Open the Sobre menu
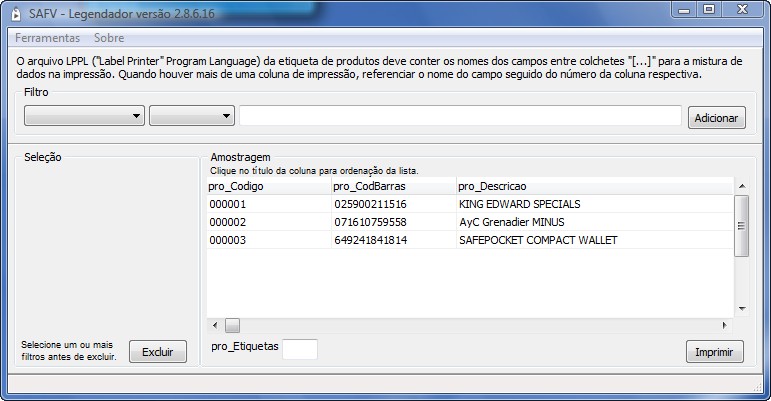771x401 pixels. pyautogui.click(x=109, y=38)
